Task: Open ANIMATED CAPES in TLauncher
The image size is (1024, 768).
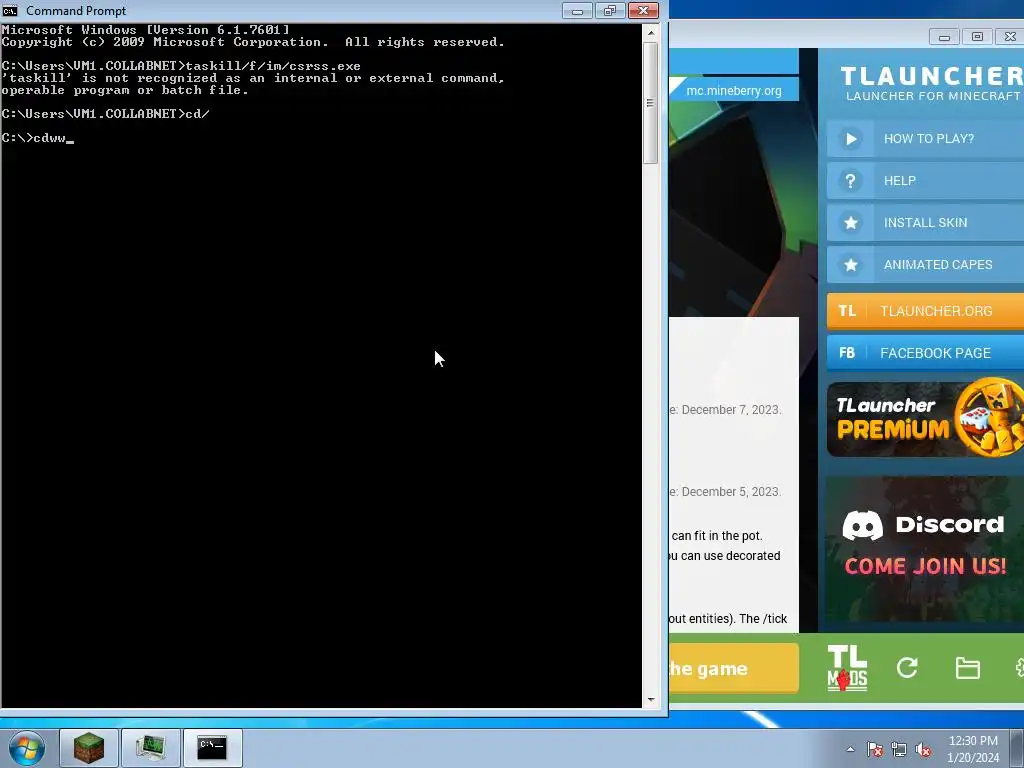Action: point(925,264)
